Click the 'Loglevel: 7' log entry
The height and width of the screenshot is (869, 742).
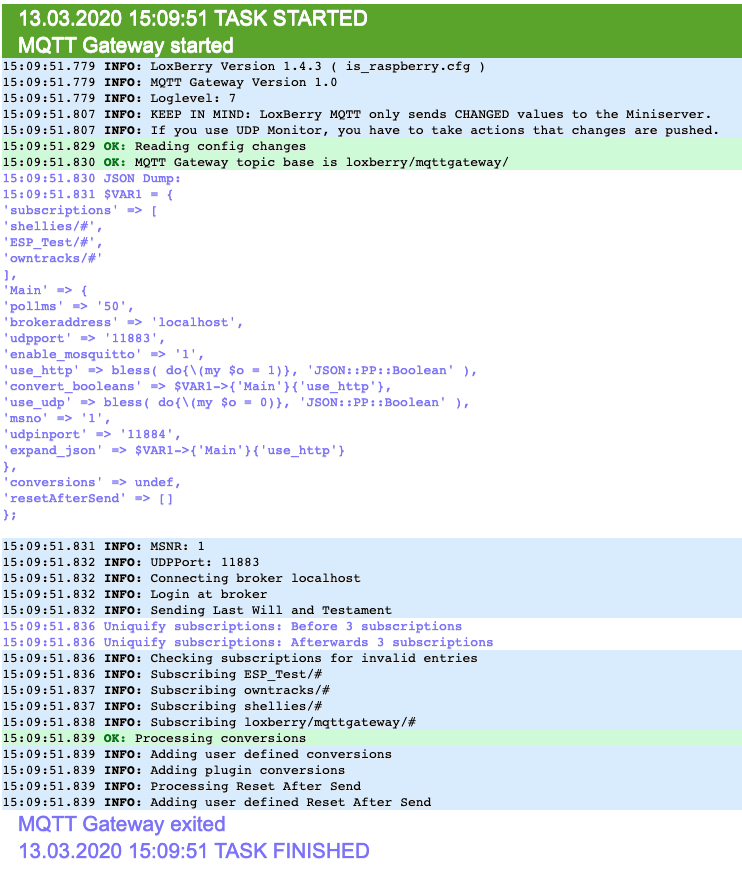tap(372, 99)
